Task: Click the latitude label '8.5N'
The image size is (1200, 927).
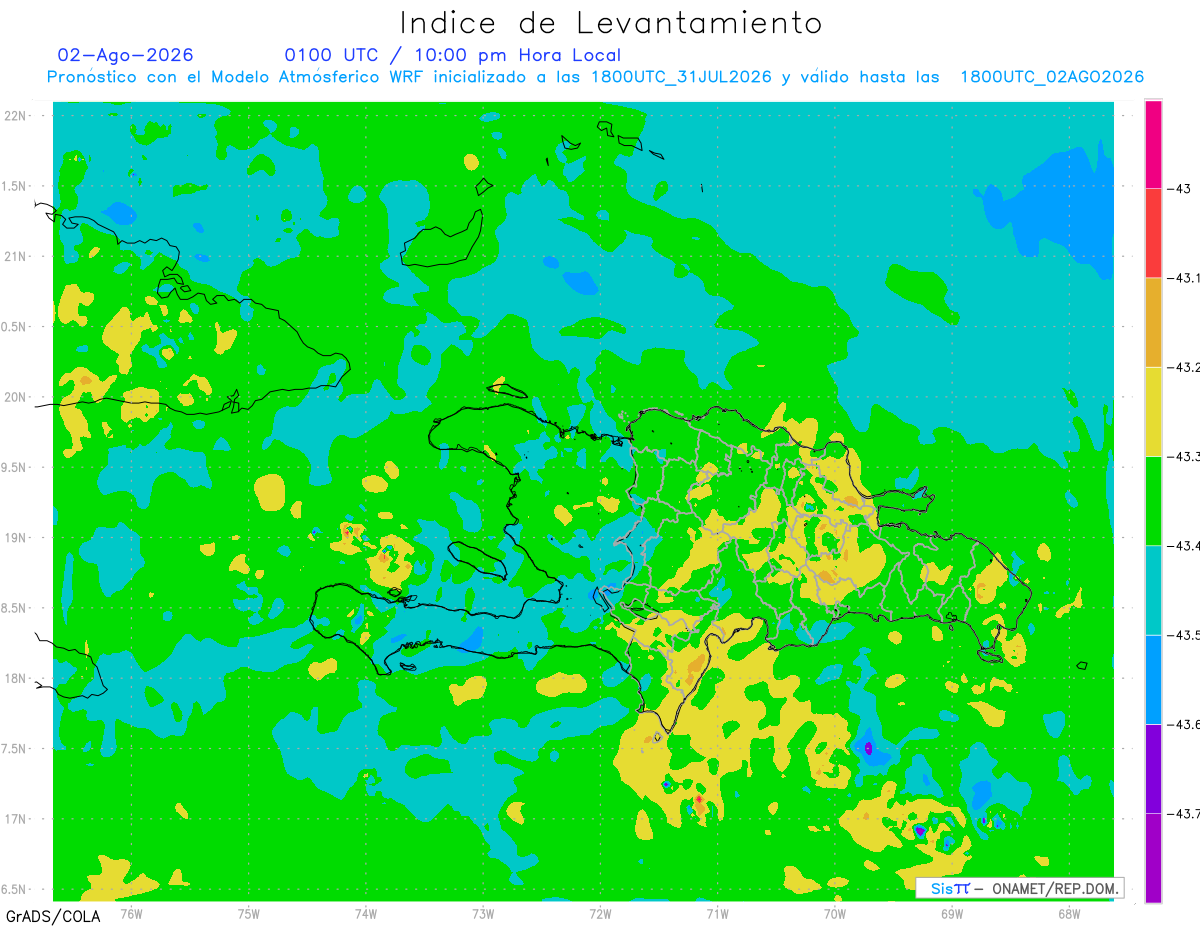Action: click(15, 608)
